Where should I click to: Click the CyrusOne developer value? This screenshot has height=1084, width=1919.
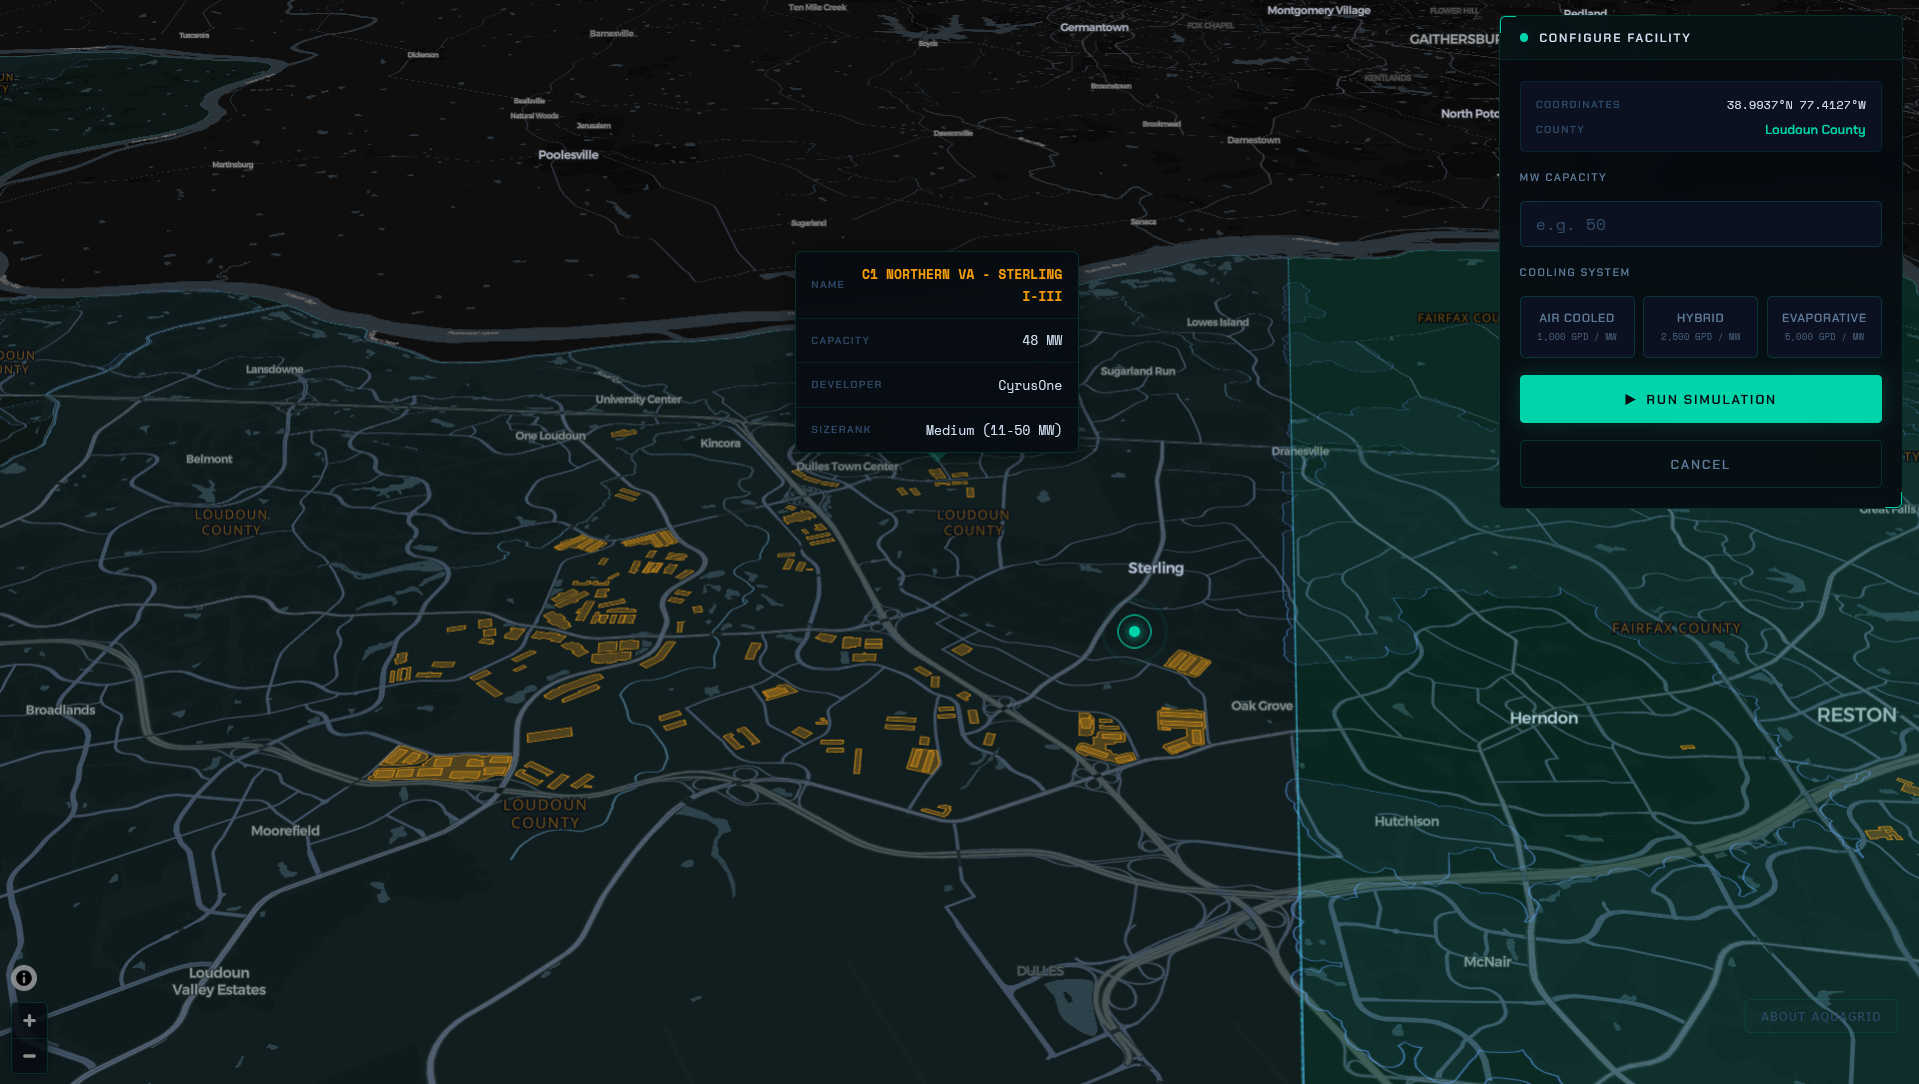(1030, 386)
